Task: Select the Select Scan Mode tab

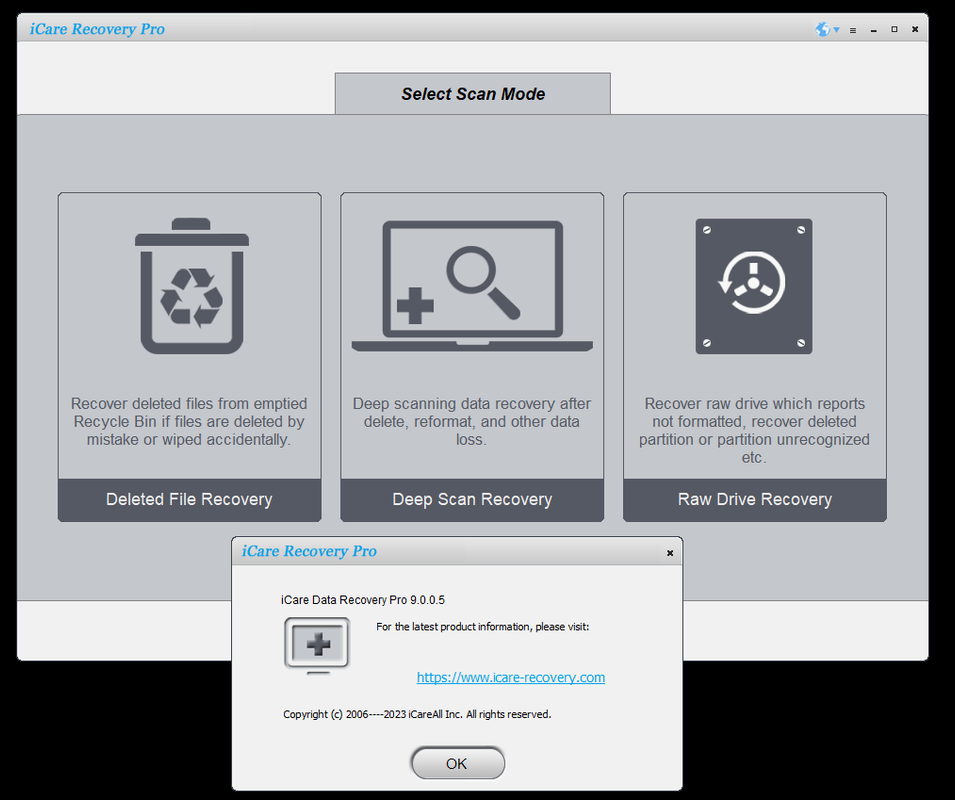Action: click(473, 94)
